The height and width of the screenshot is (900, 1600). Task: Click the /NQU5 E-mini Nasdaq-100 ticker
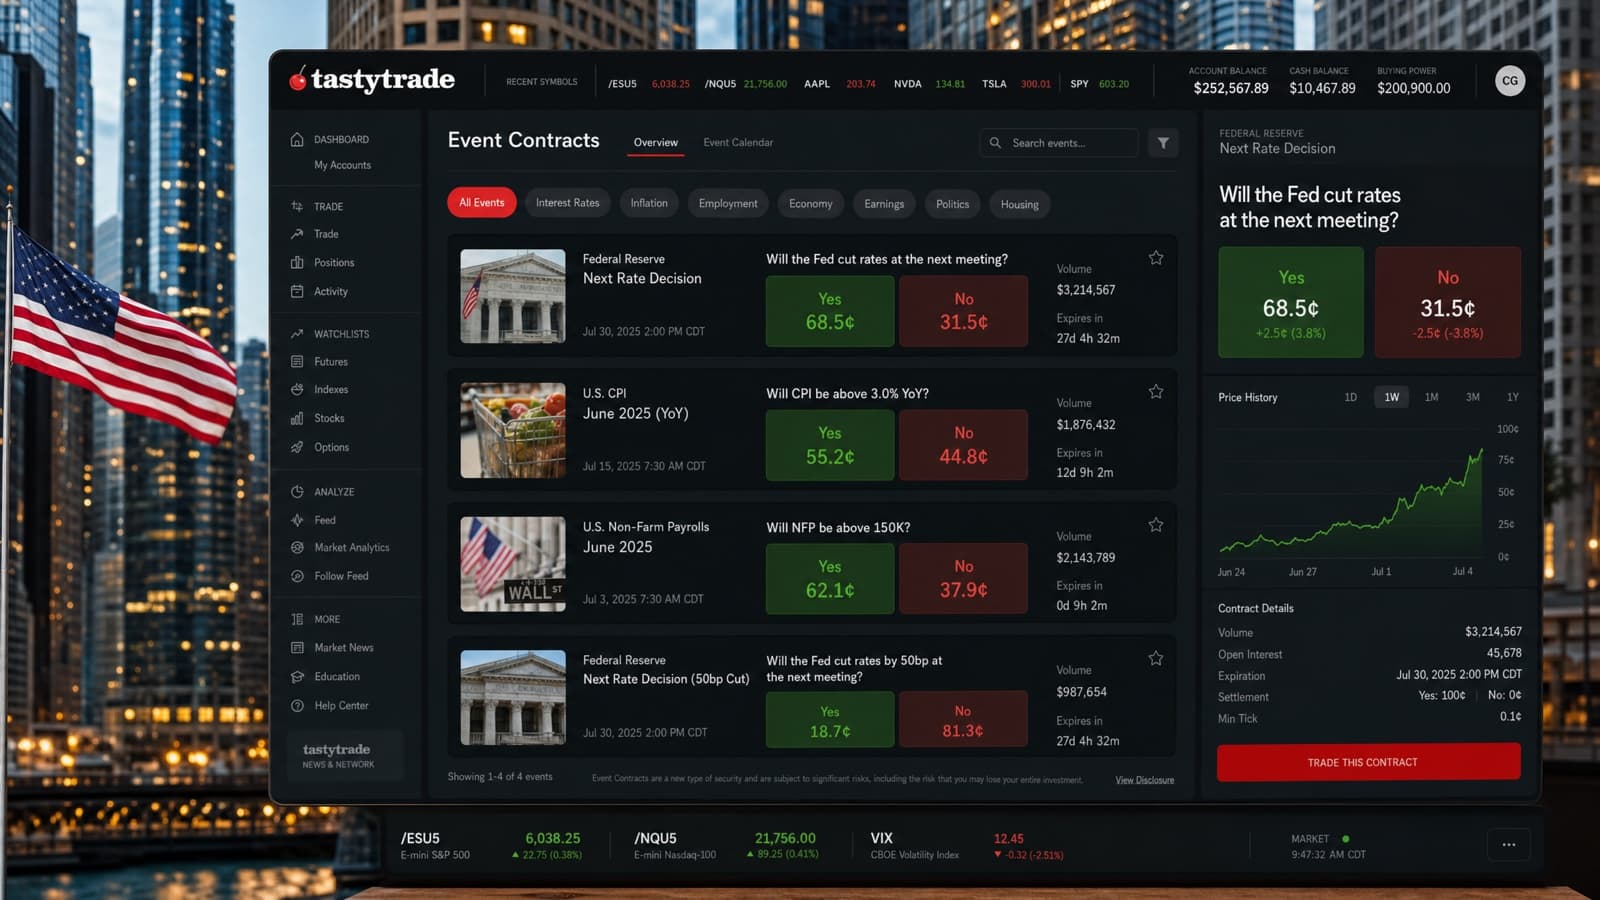click(x=727, y=846)
